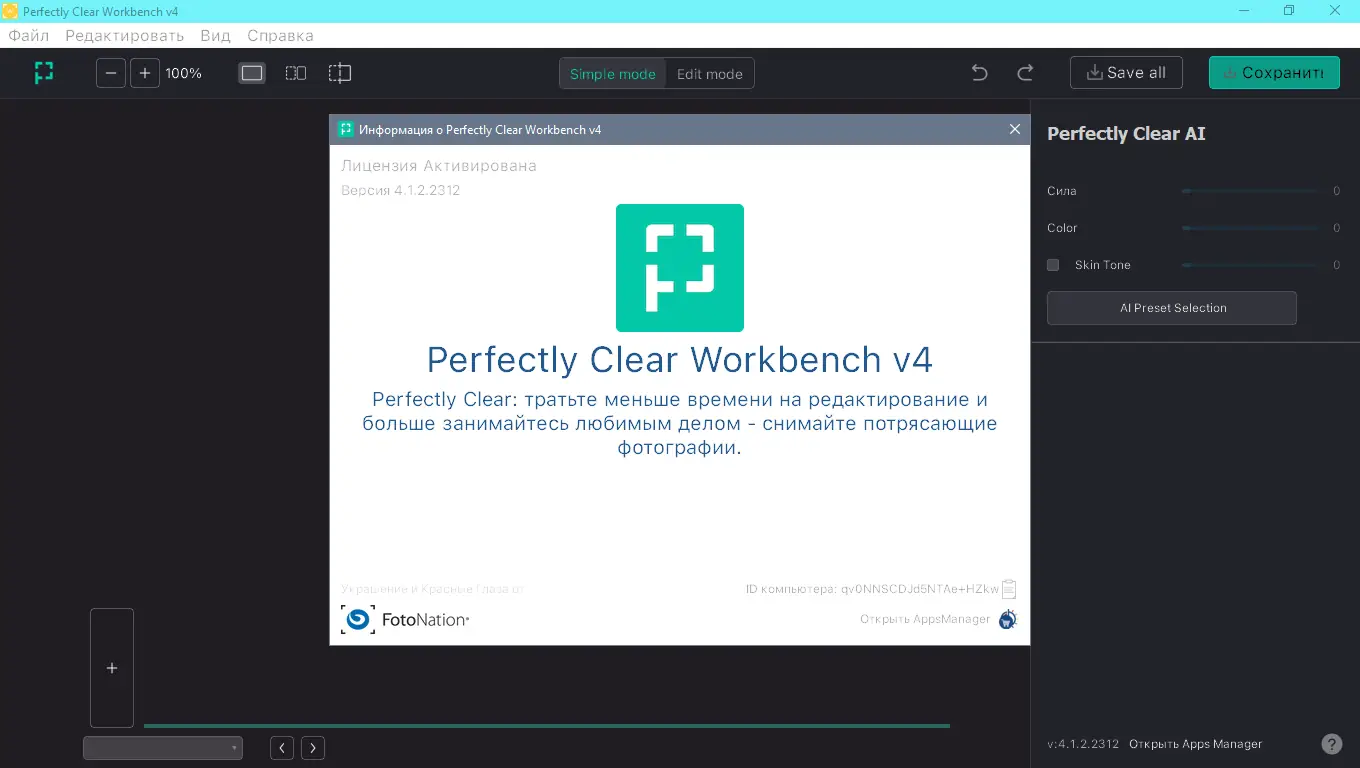Click the Версия 4.1.2.2312 text
This screenshot has width=1360, height=768.
click(400, 190)
